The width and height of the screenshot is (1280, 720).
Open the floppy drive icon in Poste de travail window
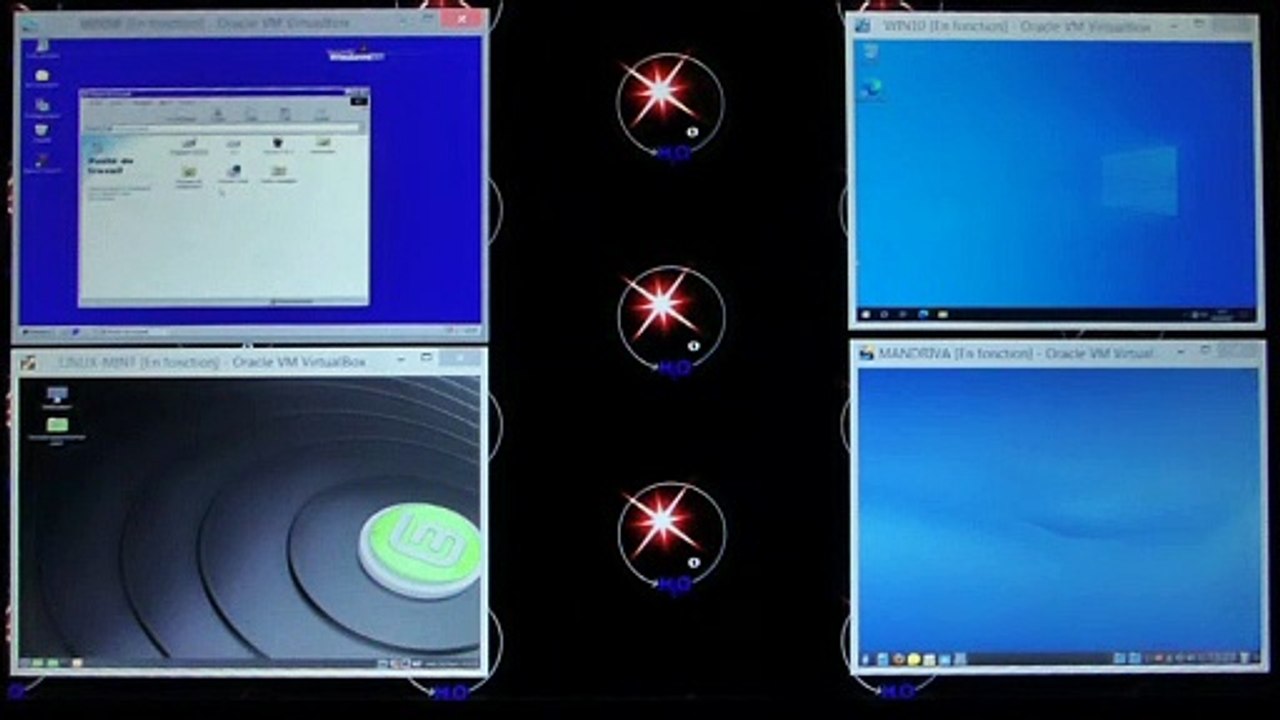click(x=189, y=145)
